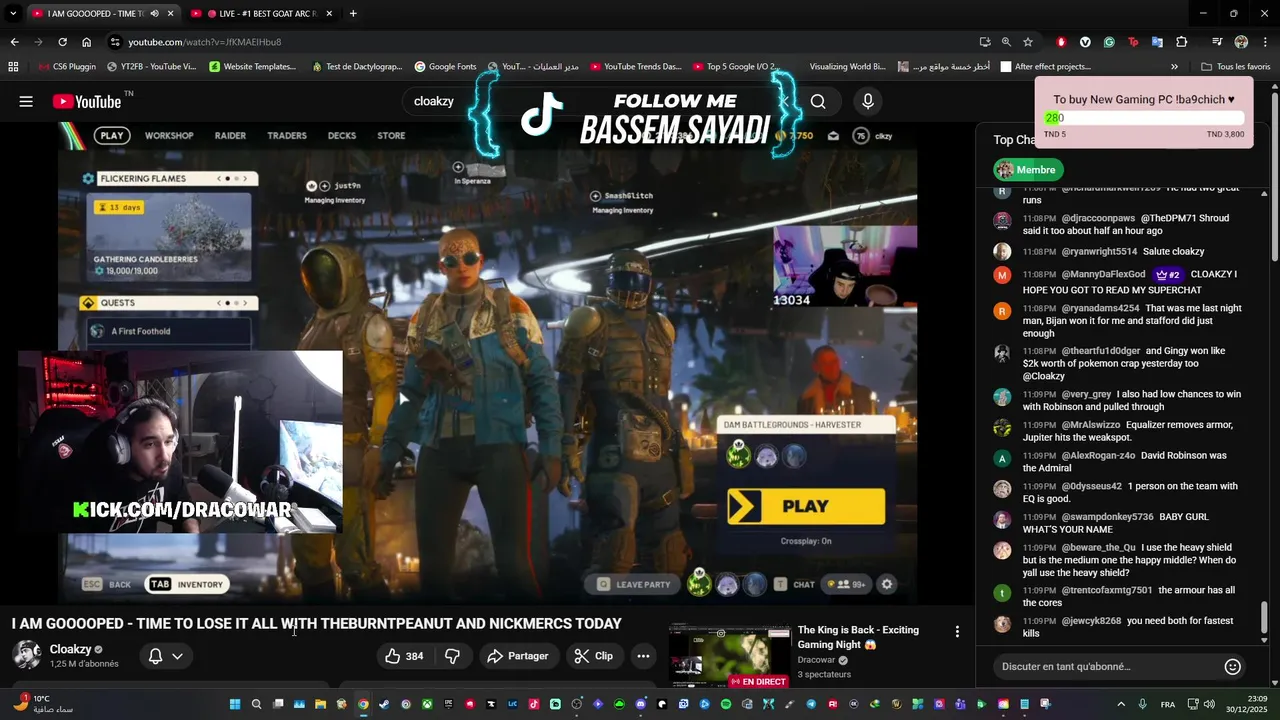Open the Steam taskbar icon

[x=385, y=704]
